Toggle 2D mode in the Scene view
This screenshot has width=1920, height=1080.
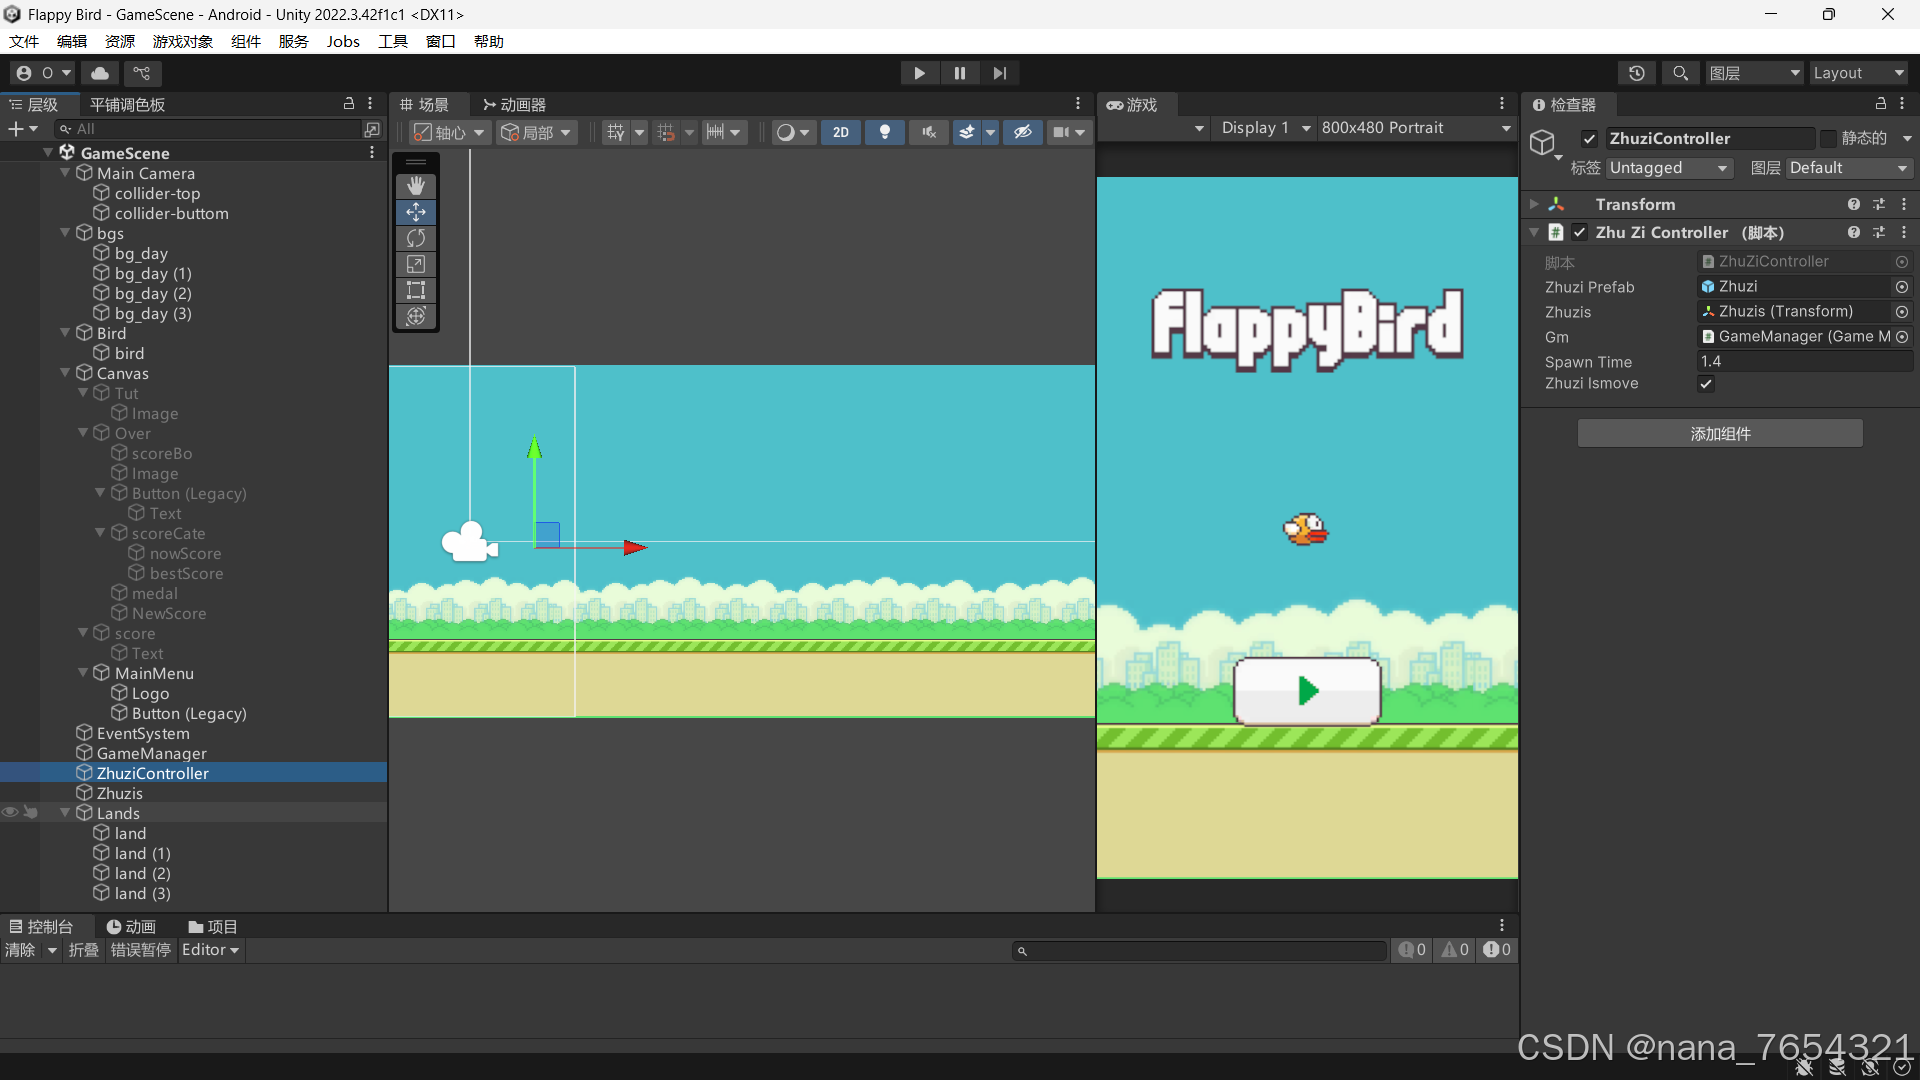[x=840, y=132]
